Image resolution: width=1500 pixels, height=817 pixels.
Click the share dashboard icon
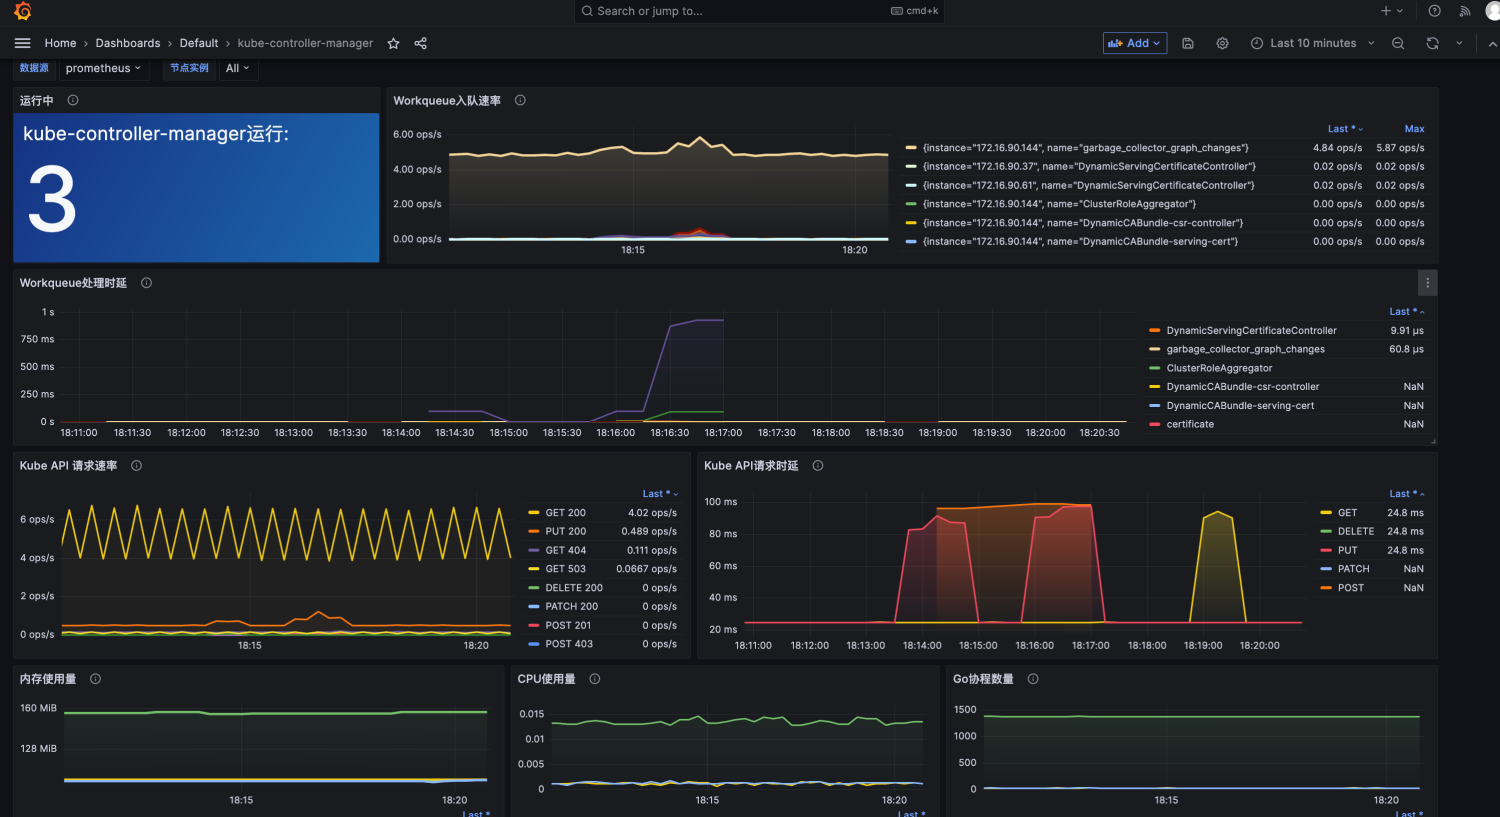(421, 43)
